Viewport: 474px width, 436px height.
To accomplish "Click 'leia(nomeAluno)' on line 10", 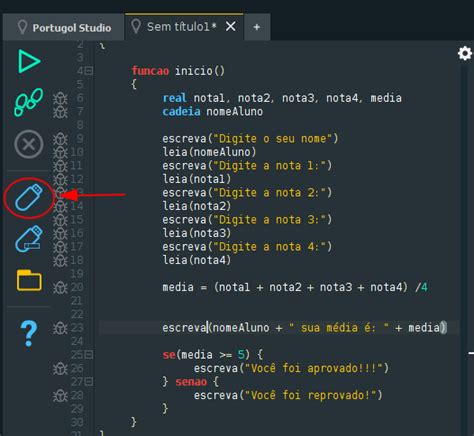I will point(209,152).
